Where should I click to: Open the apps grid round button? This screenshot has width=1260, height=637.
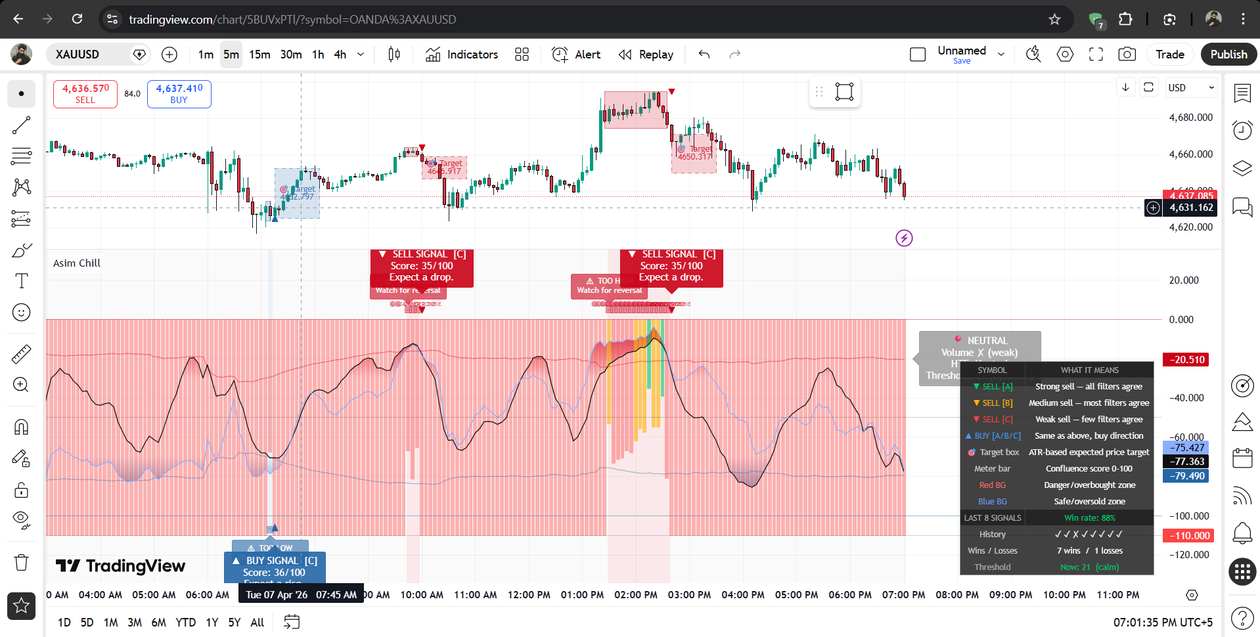click(1243, 571)
